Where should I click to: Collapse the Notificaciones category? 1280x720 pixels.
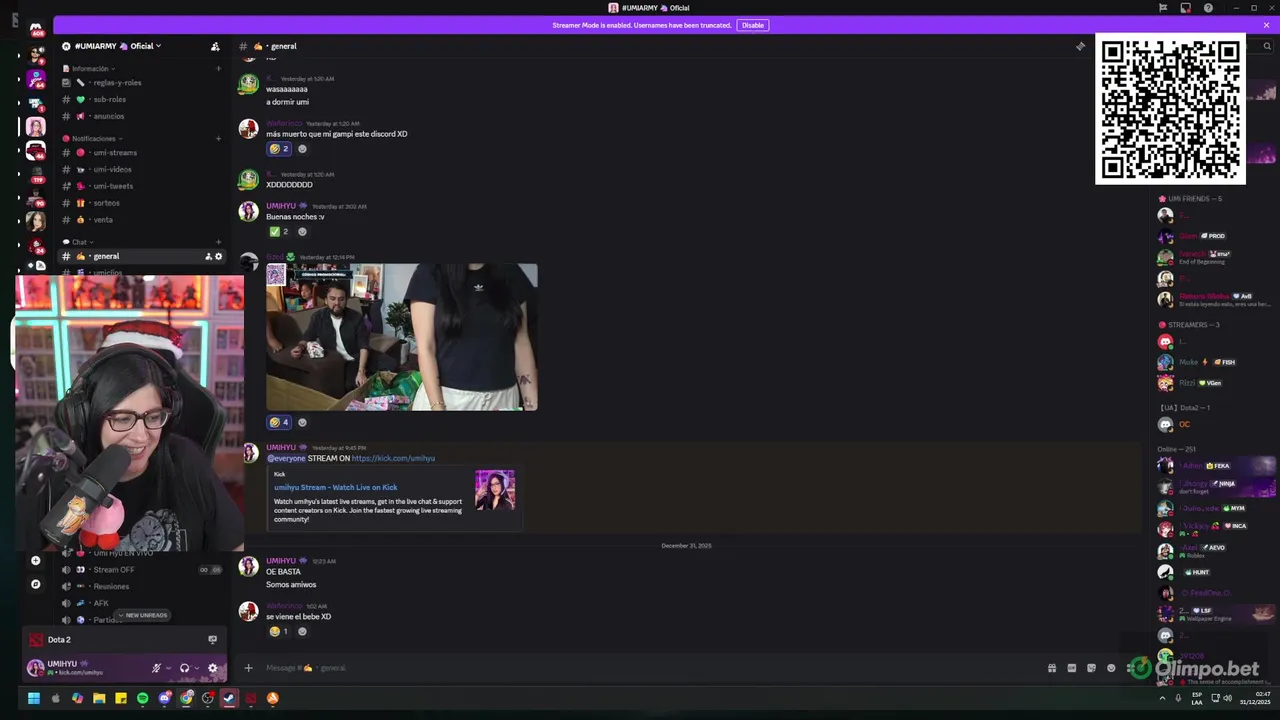tap(92, 139)
